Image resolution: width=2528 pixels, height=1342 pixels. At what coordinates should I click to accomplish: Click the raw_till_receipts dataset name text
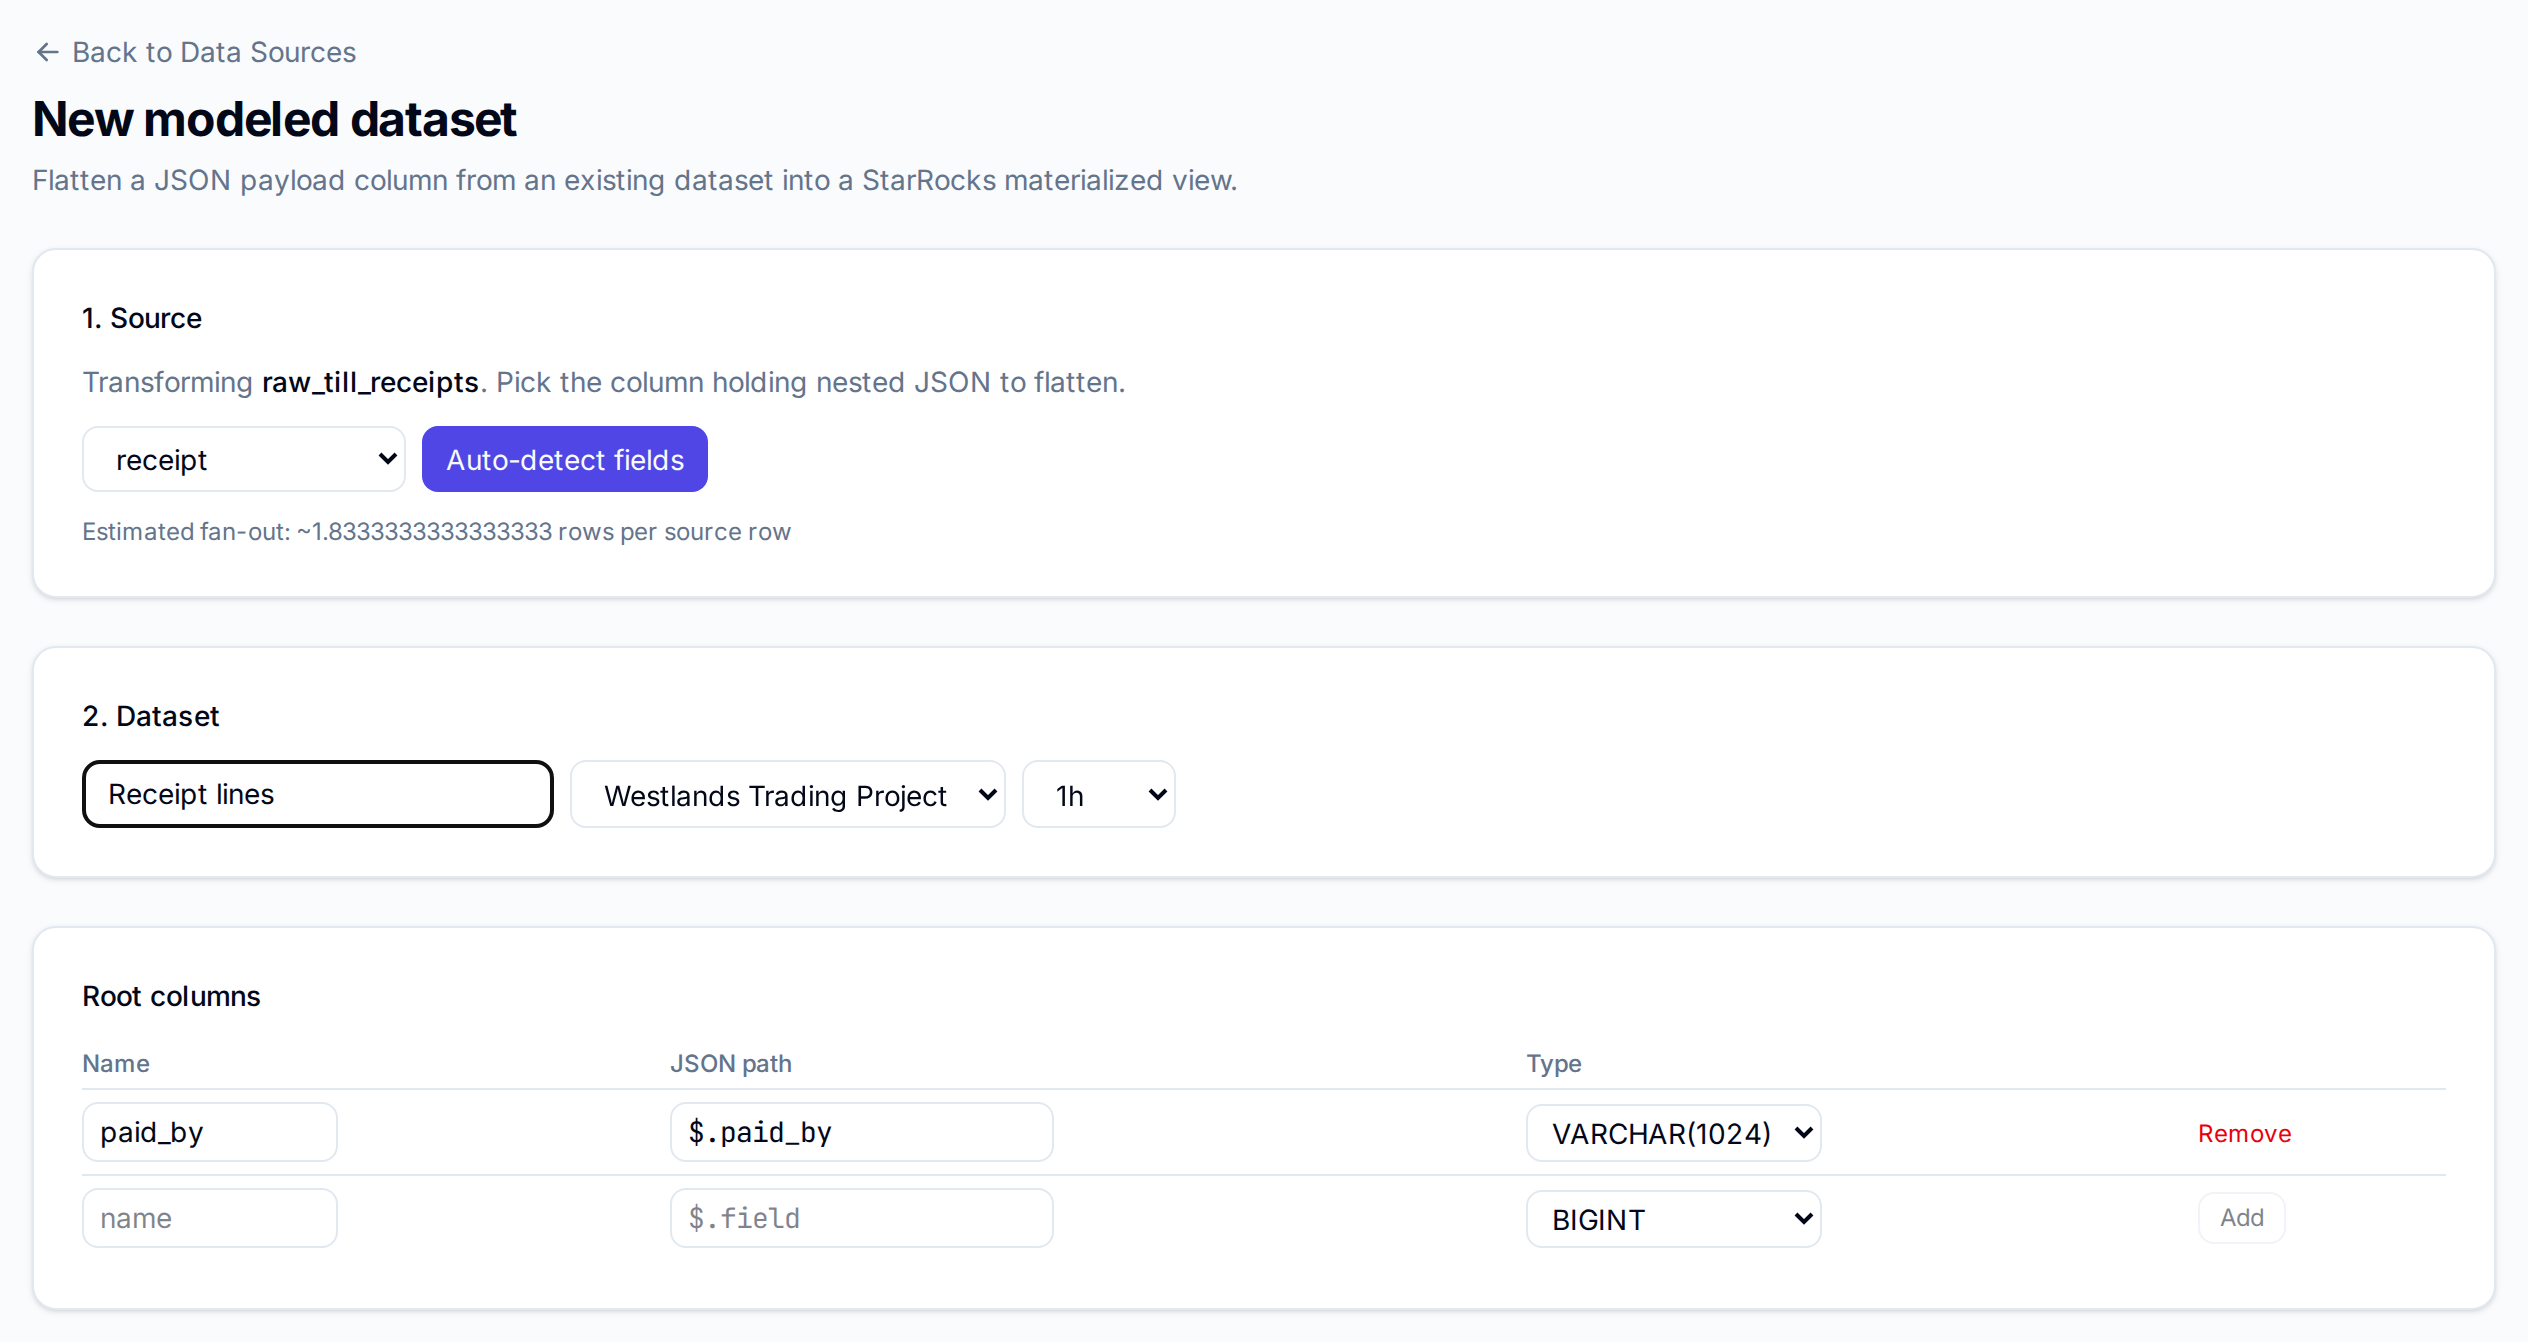pyautogui.click(x=370, y=382)
